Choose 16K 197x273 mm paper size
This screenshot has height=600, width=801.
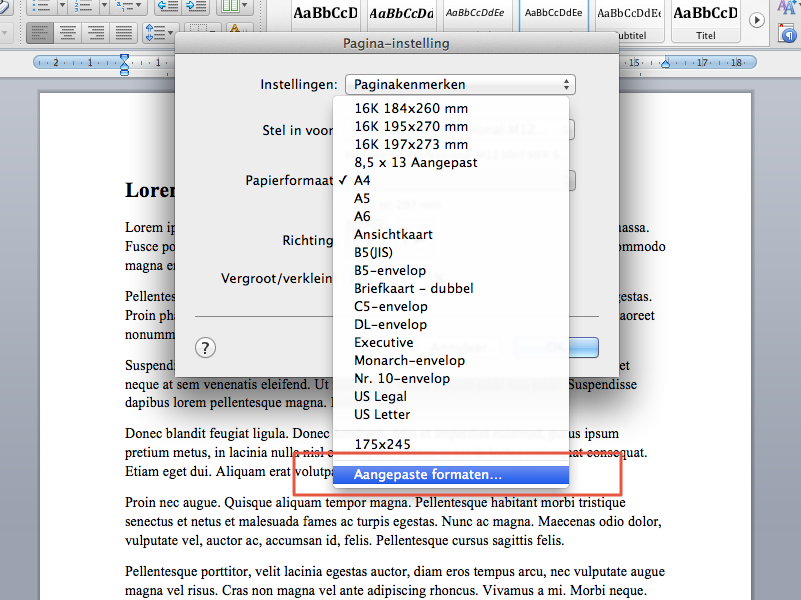click(451, 144)
